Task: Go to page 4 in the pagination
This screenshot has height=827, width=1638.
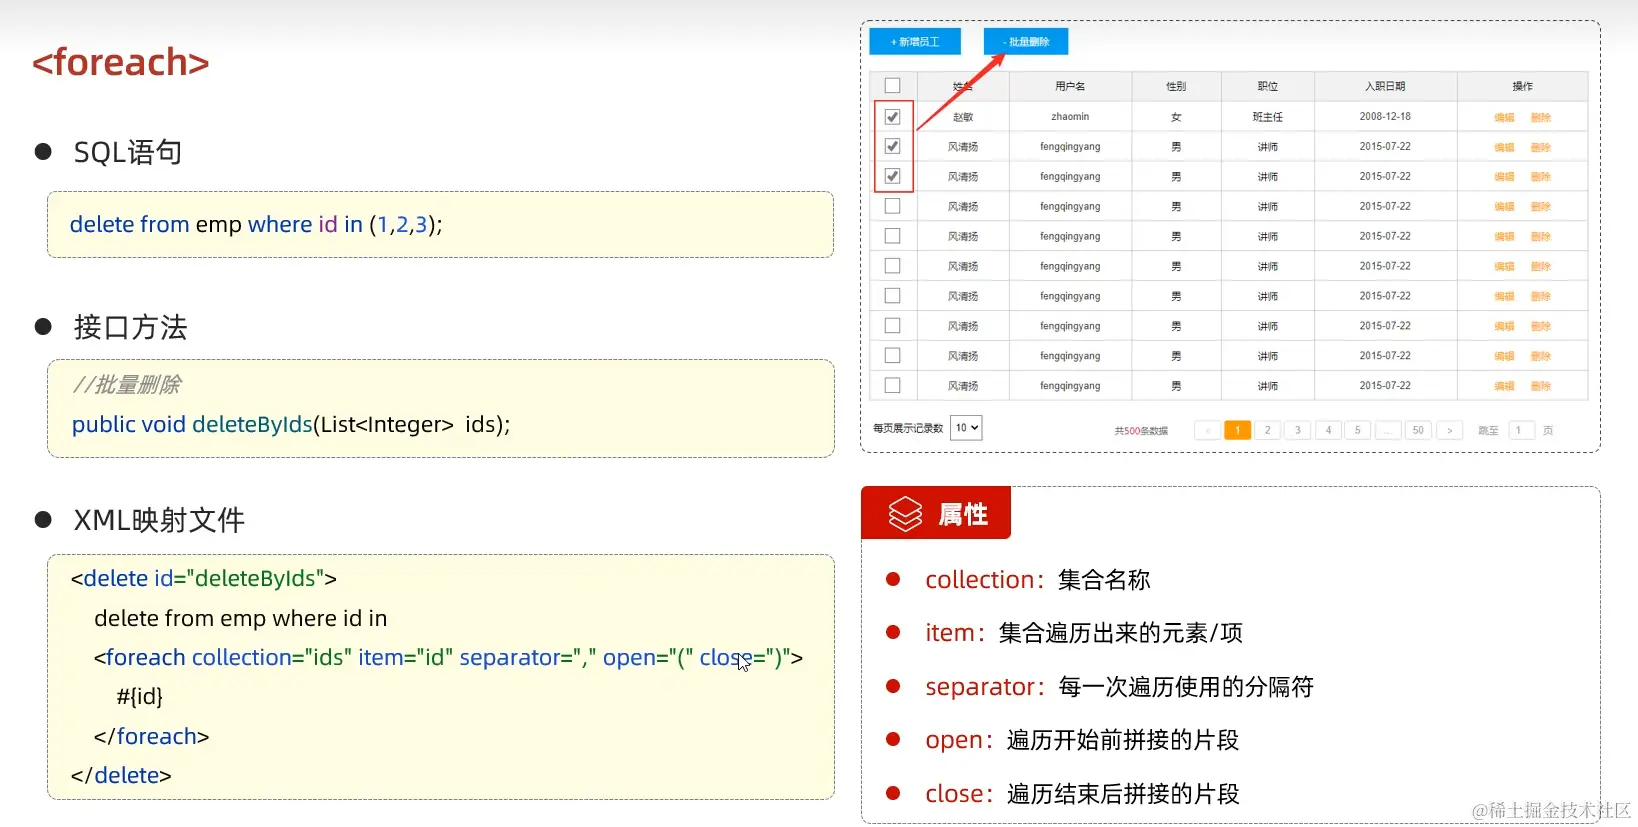Action: click(1329, 430)
